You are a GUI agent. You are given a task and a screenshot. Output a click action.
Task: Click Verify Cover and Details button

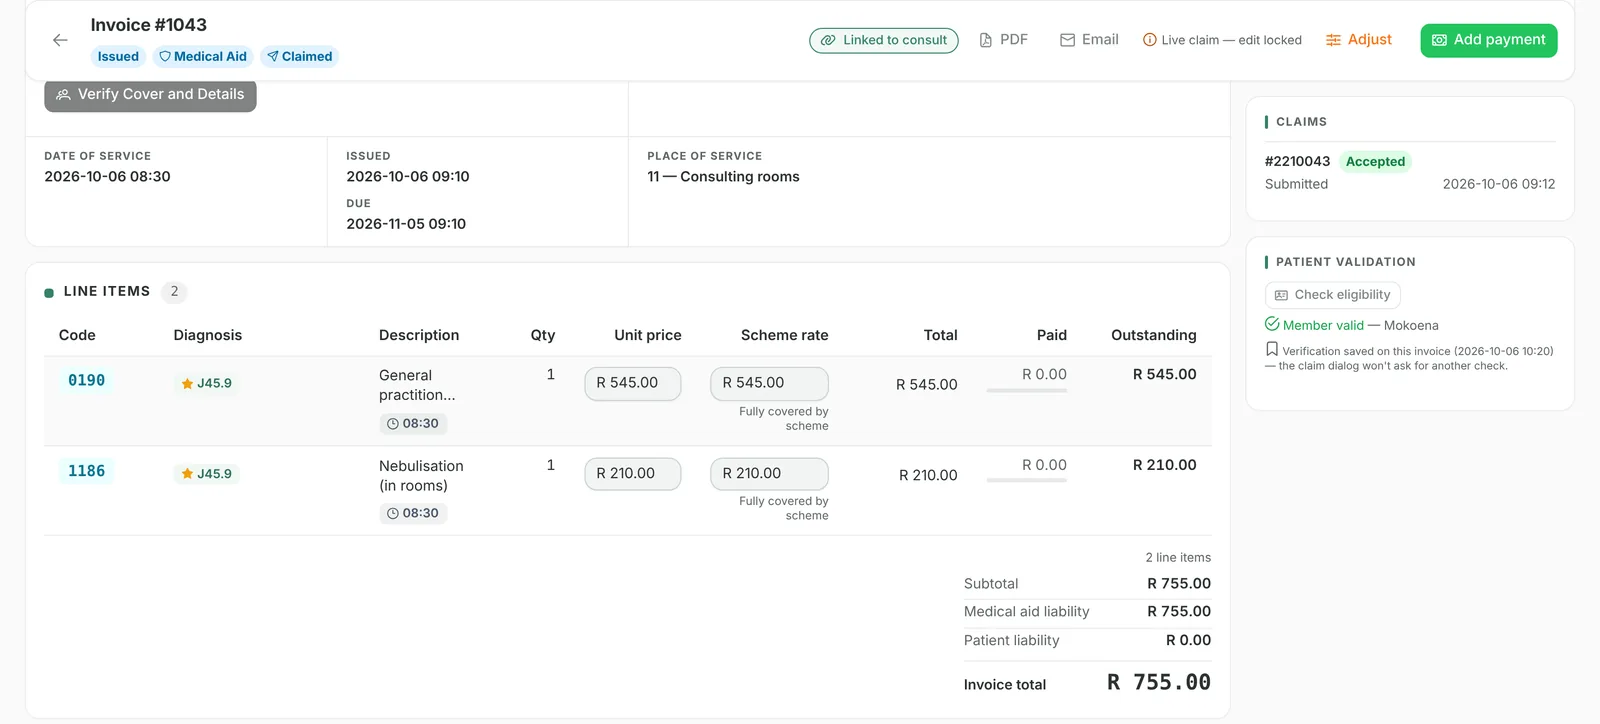(x=150, y=95)
